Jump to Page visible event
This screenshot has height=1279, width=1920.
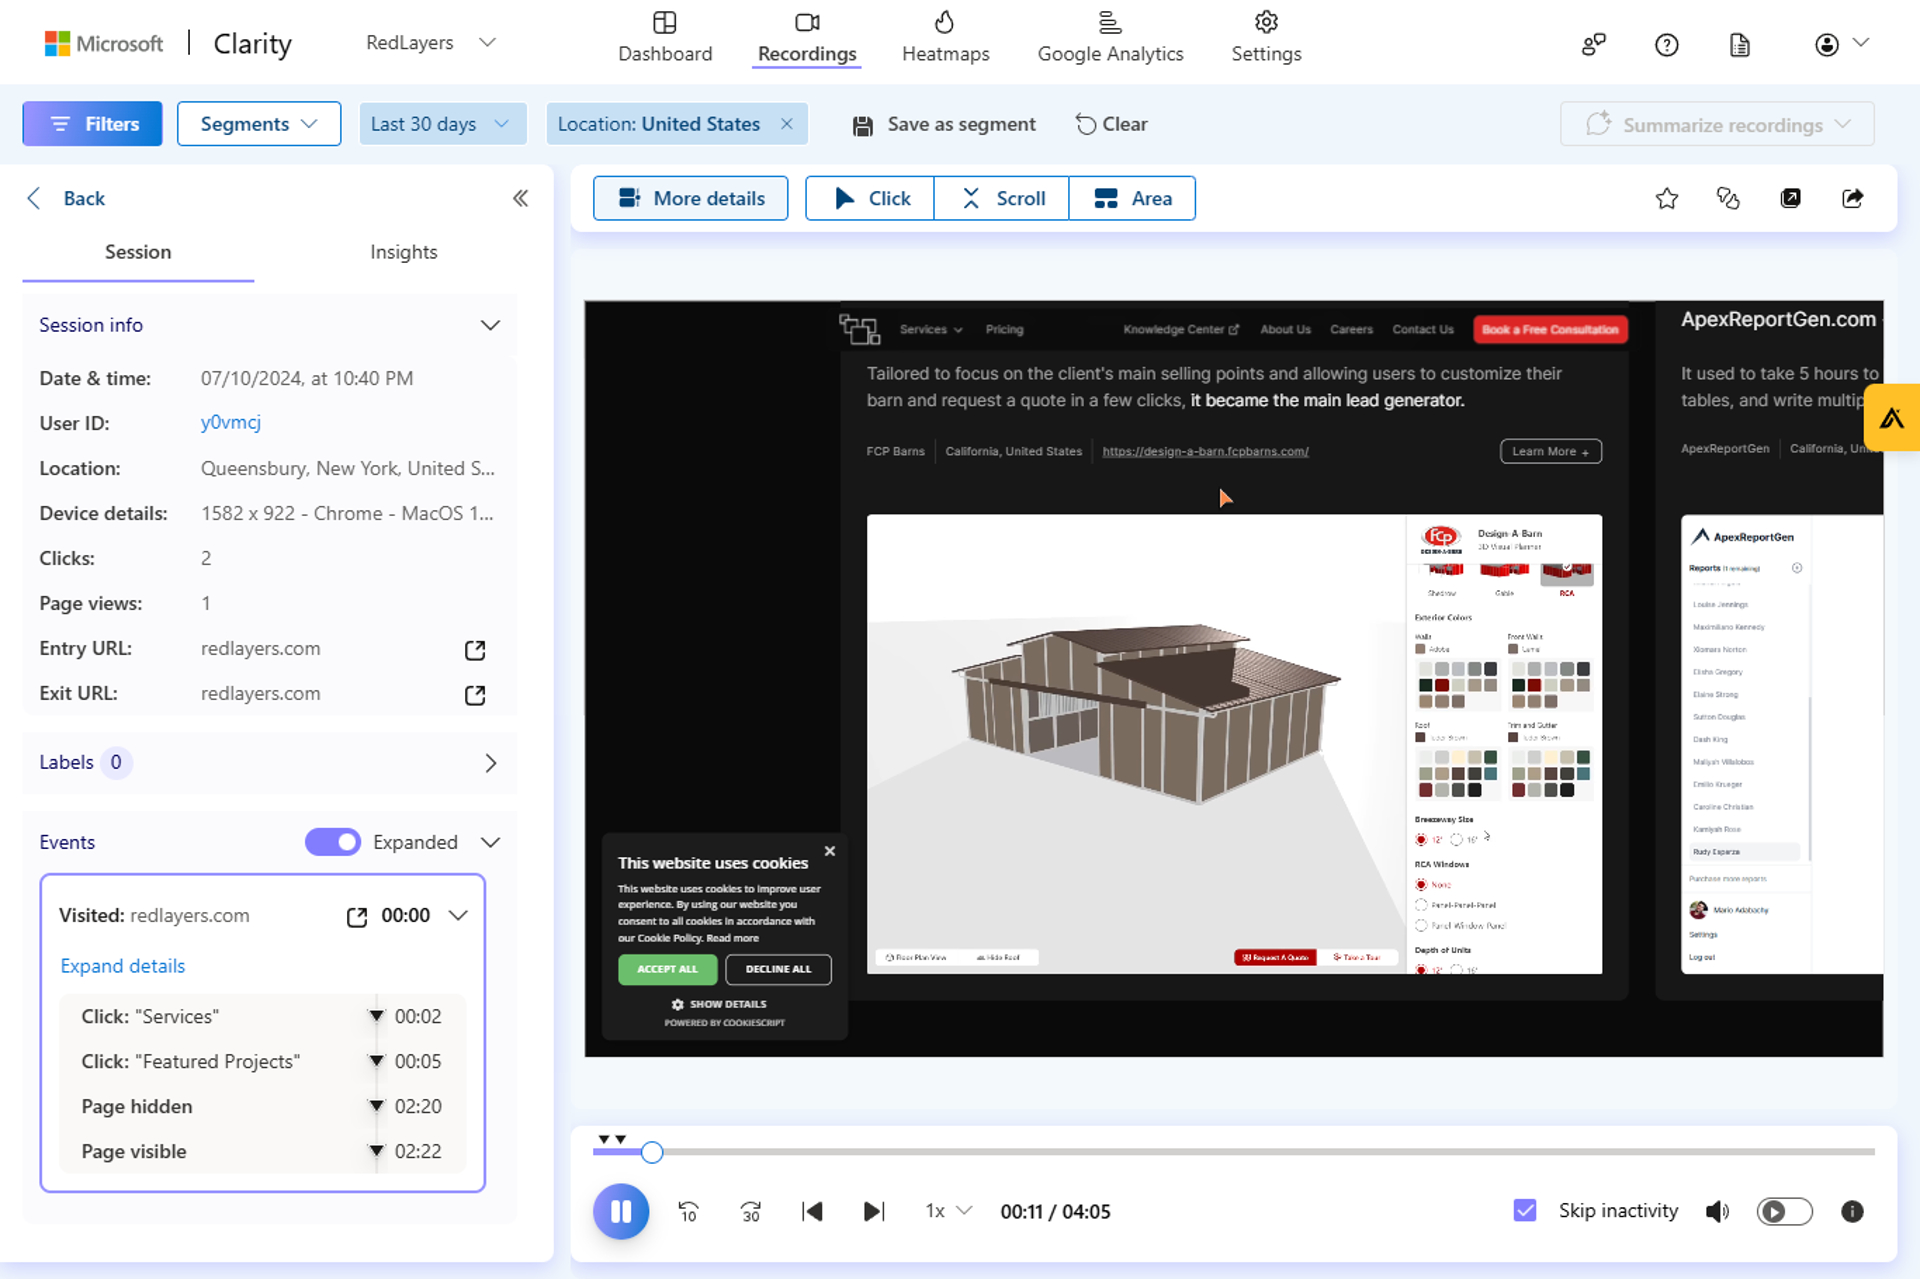(262, 1151)
